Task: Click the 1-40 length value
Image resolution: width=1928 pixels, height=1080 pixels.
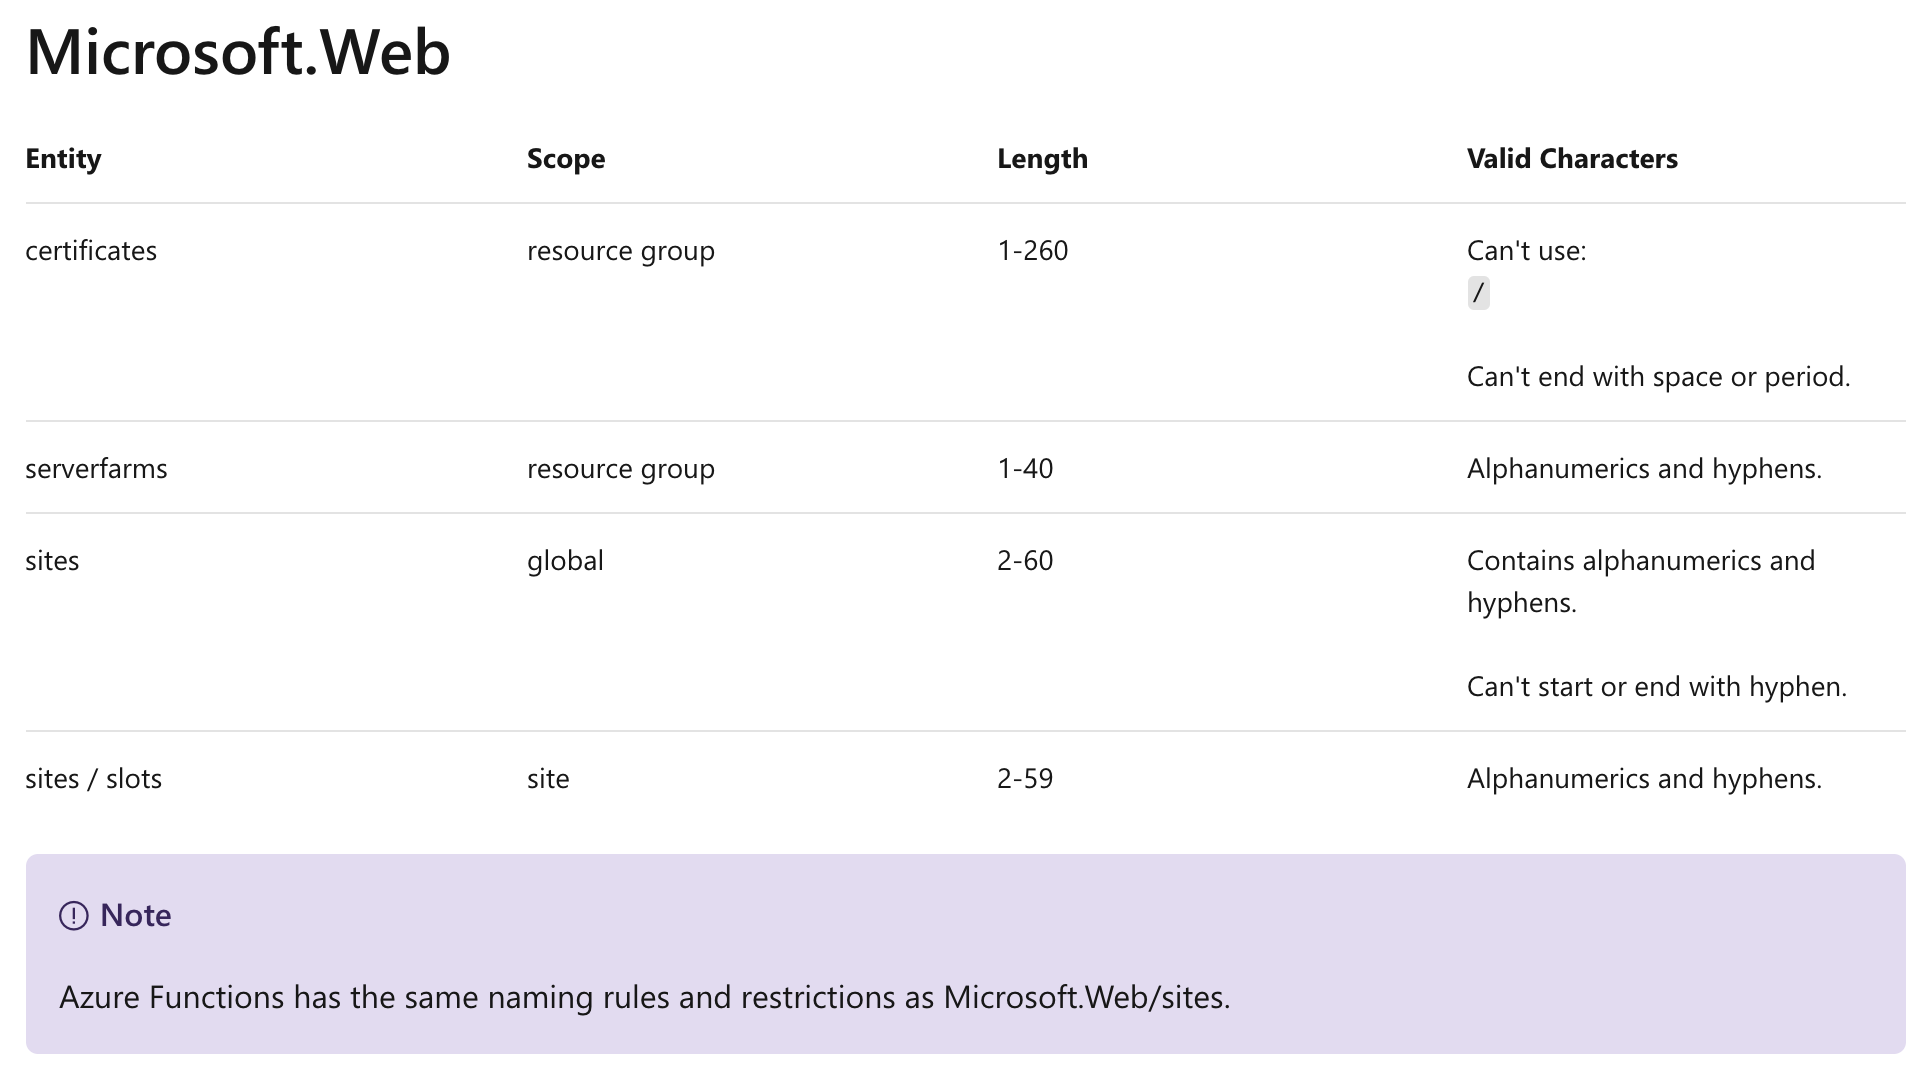Action: [x=1025, y=469]
